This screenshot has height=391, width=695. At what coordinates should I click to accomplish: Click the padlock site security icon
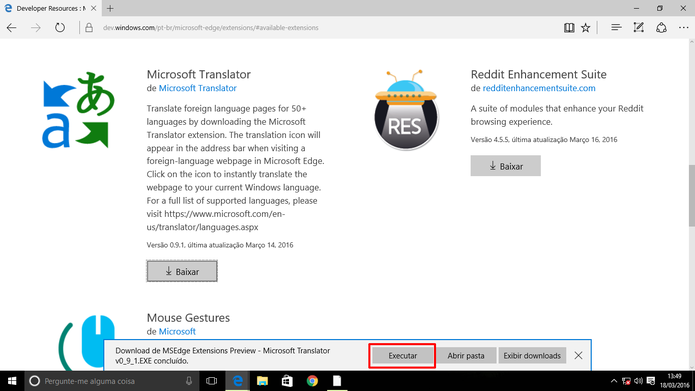(89, 27)
